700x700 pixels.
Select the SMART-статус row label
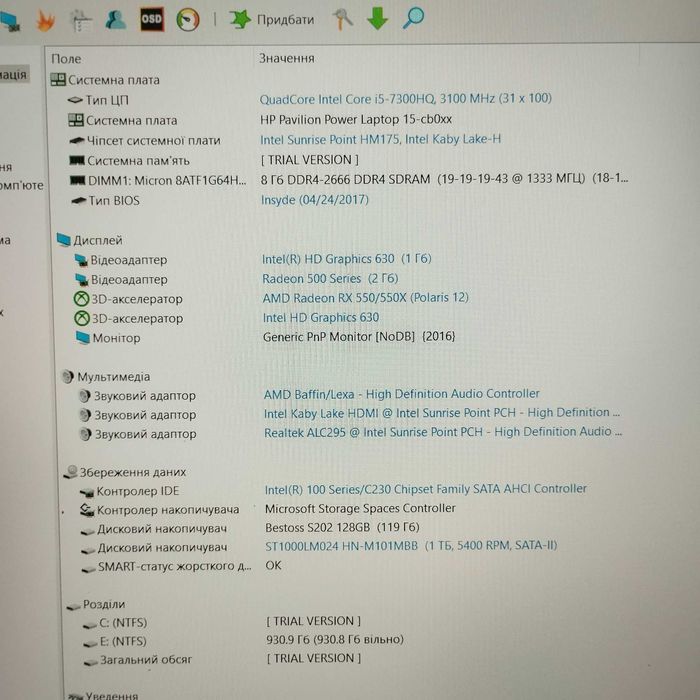(x=175, y=566)
